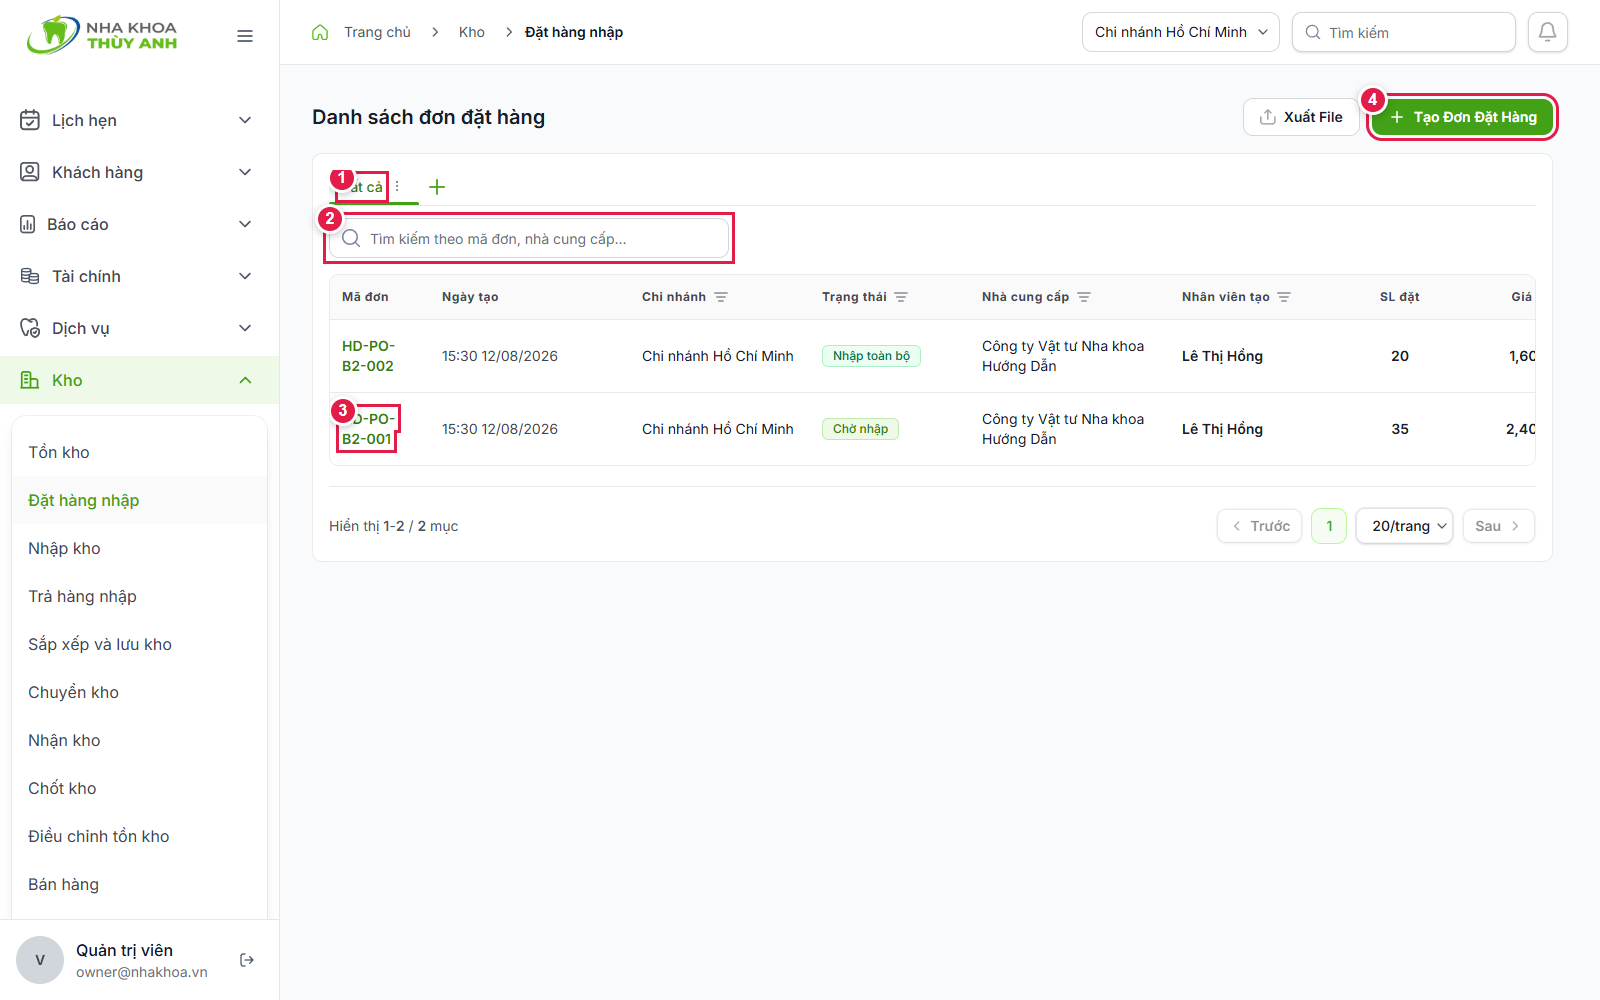Filter the Nhà cung cấp column
This screenshot has width=1600, height=1000.
pos(1084,297)
